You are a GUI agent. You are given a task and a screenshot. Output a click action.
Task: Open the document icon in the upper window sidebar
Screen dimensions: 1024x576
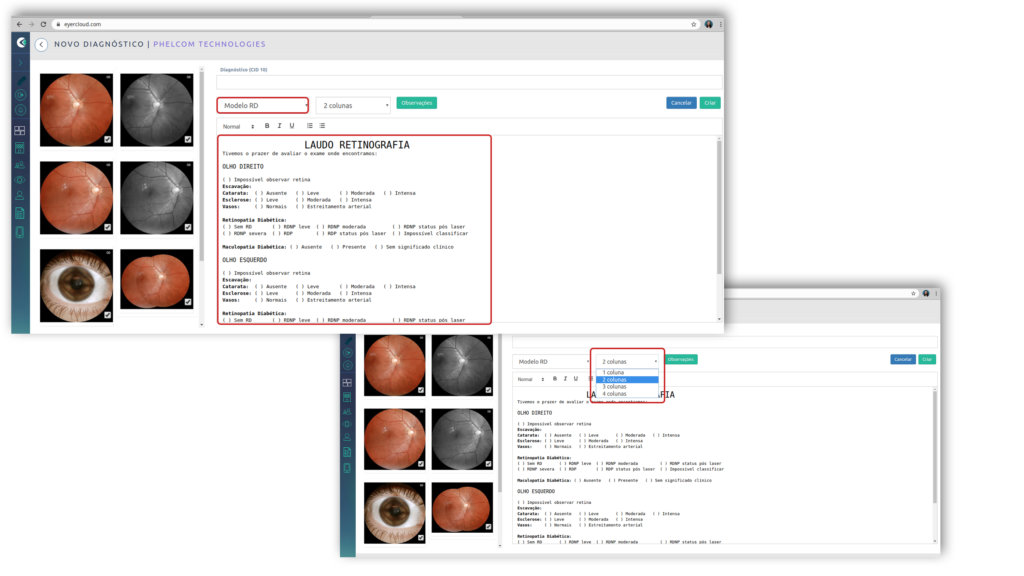point(20,213)
